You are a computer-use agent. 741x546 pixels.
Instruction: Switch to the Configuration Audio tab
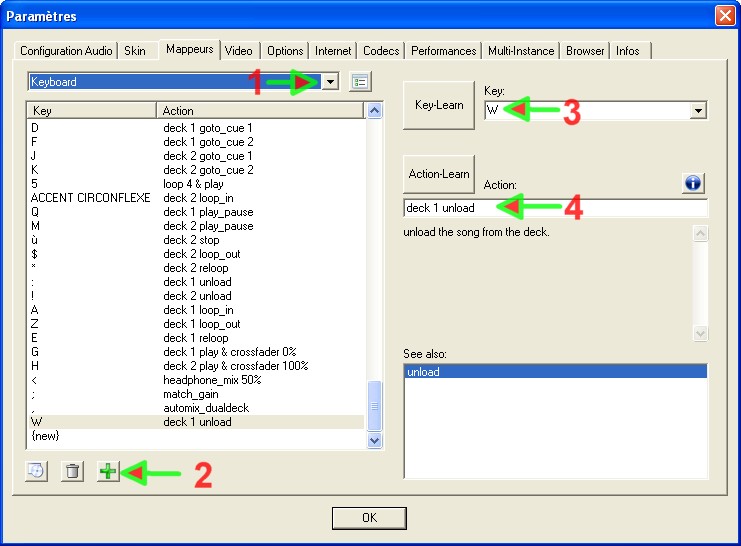click(x=66, y=51)
